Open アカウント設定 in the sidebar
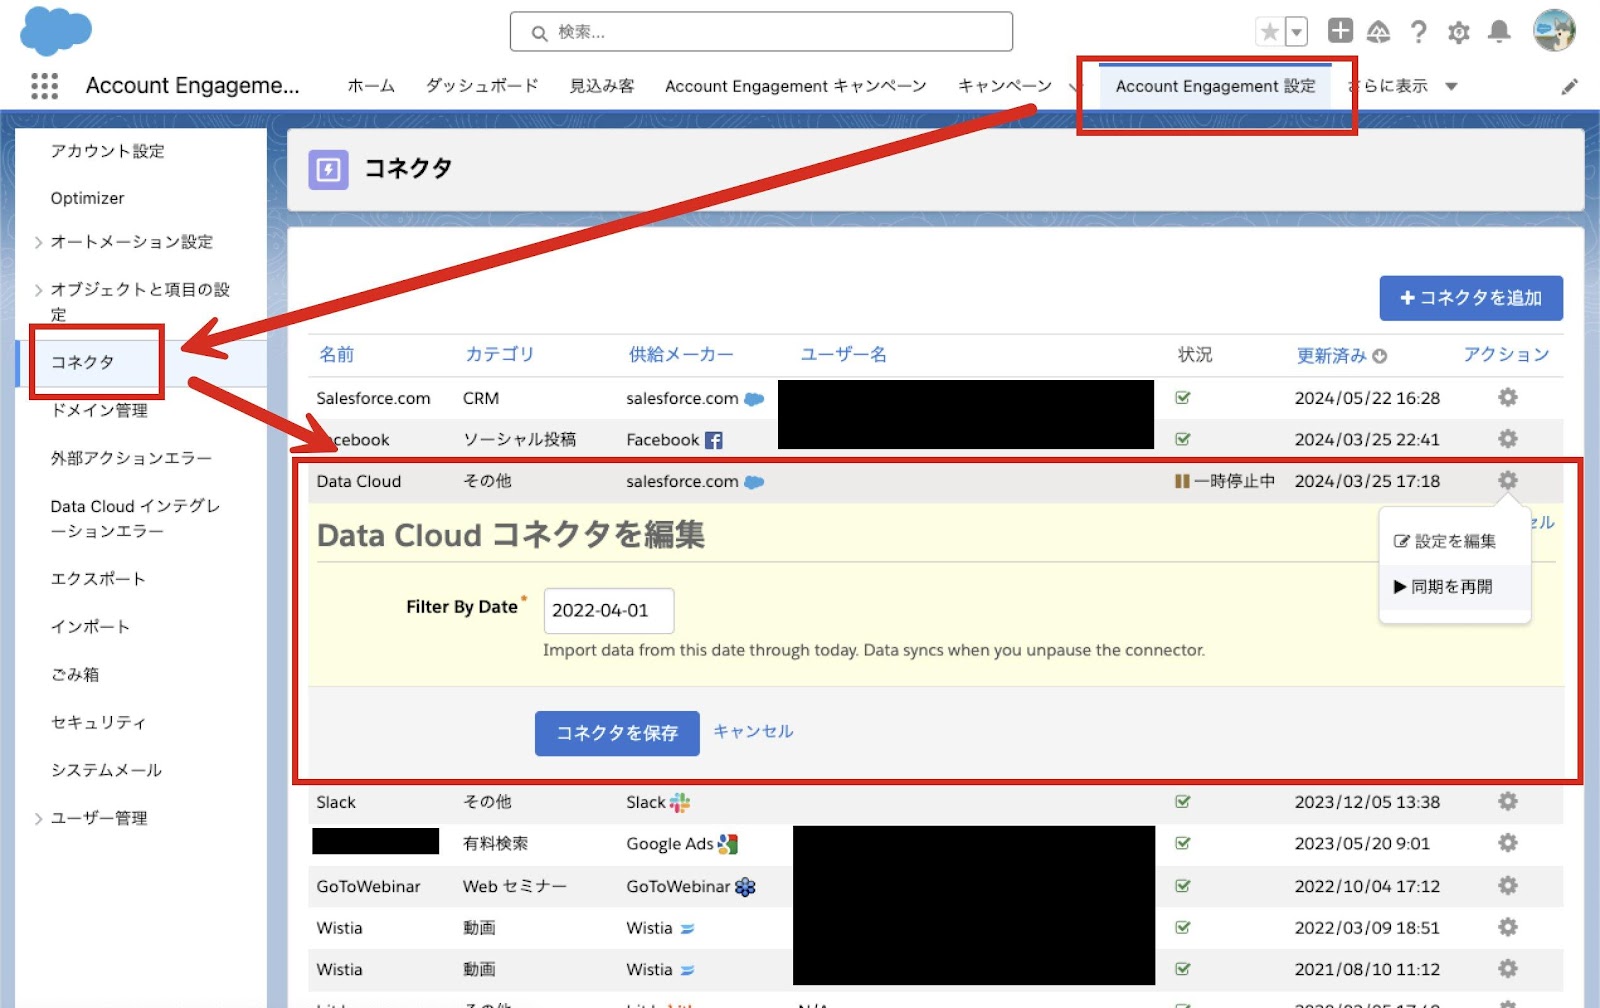Screen dimensions: 1600x1008 (108, 151)
